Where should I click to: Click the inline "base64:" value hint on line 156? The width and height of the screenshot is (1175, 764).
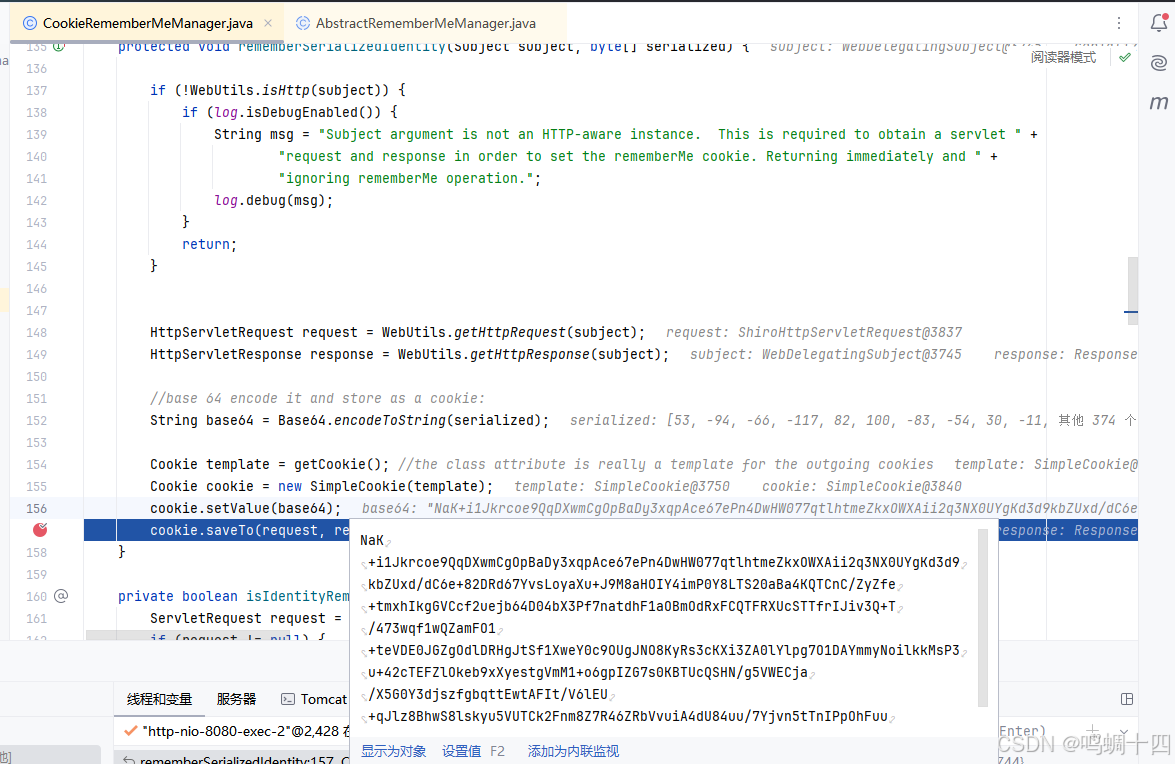tap(749, 509)
